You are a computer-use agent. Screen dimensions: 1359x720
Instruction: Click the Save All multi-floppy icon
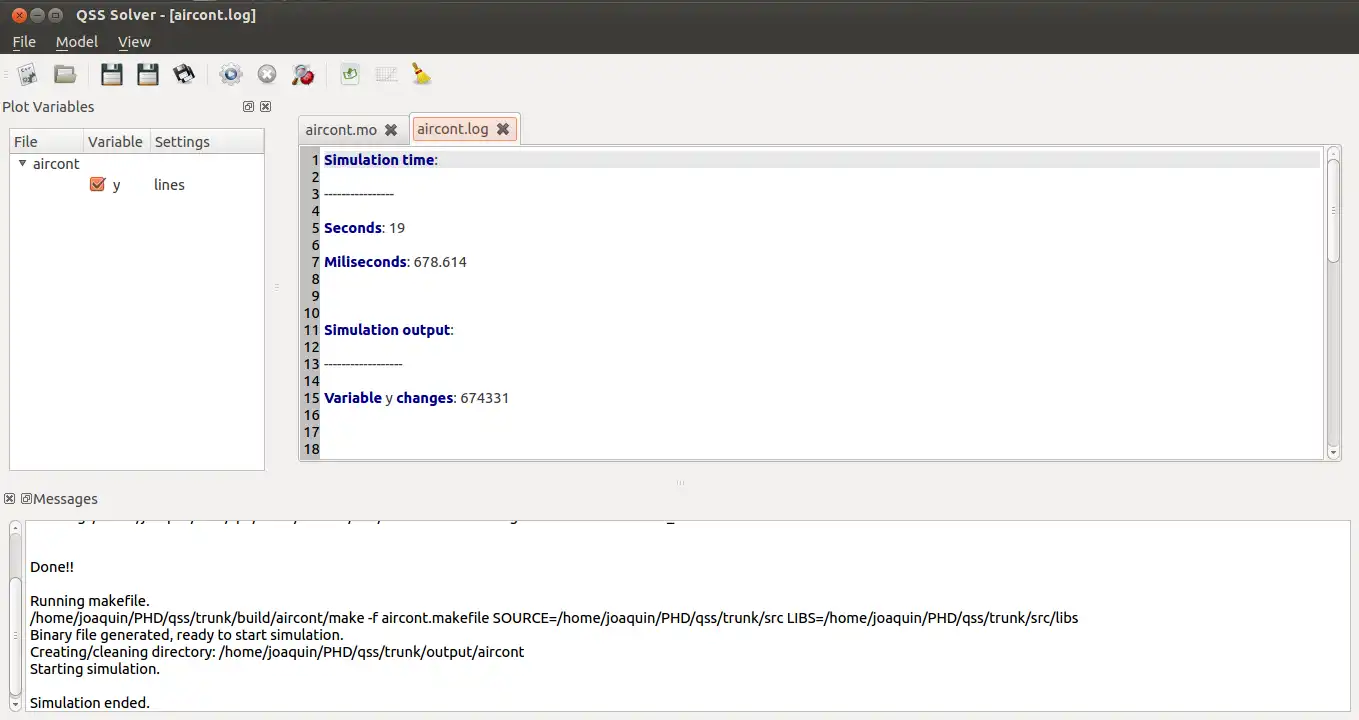(x=184, y=74)
